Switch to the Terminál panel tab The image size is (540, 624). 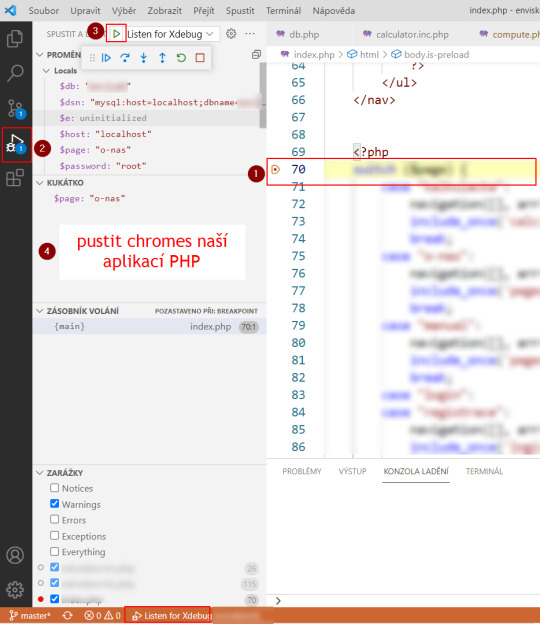[484, 471]
